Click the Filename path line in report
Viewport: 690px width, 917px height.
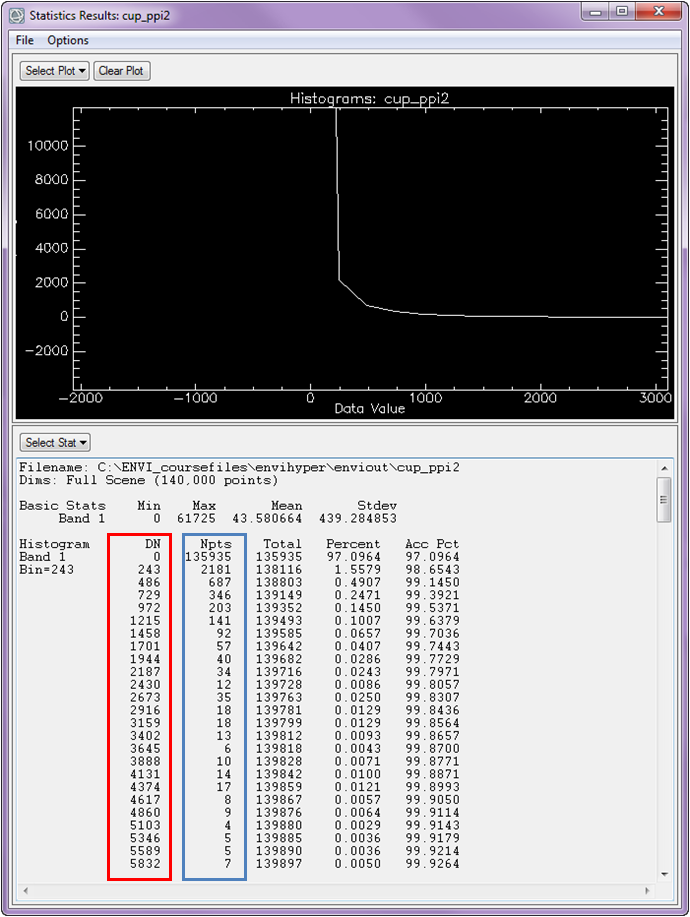239,467
